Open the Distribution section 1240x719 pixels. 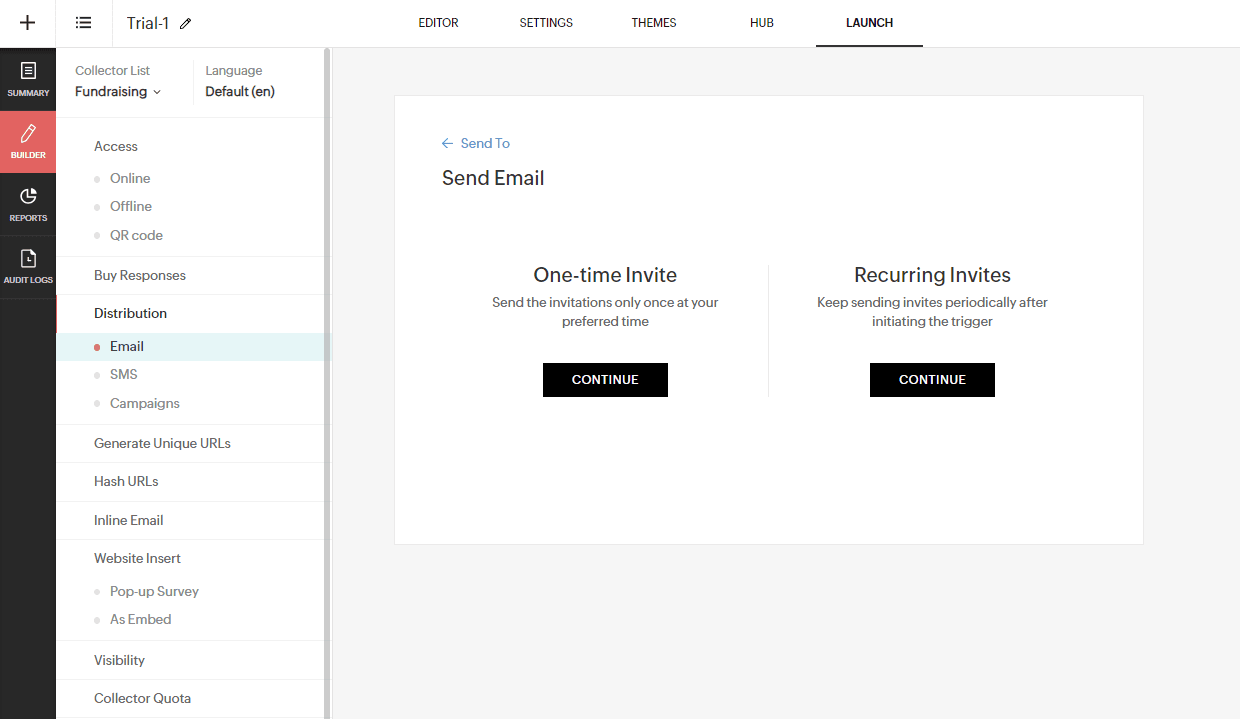pos(130,313)
